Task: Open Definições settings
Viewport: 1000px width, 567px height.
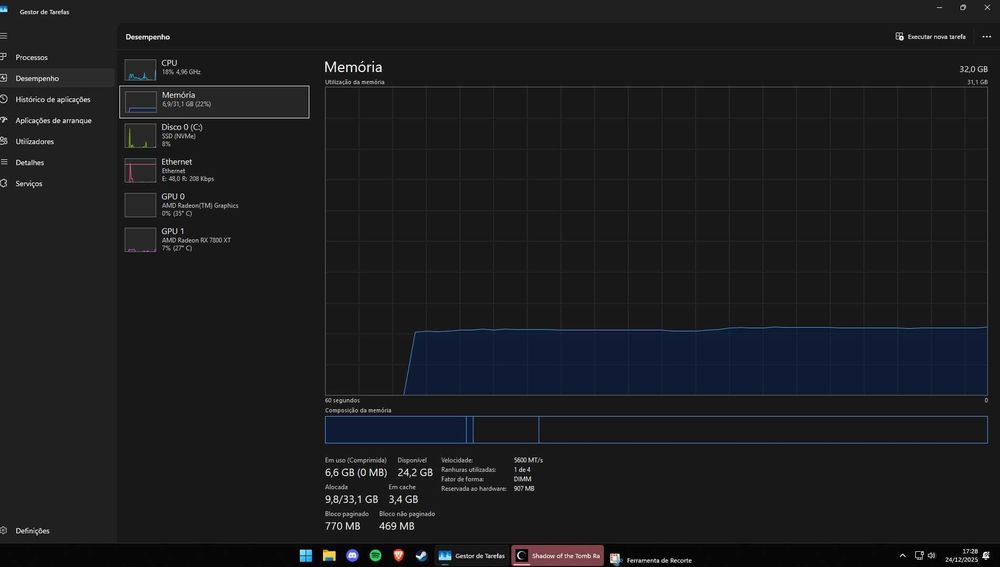Action: point(57,531)
